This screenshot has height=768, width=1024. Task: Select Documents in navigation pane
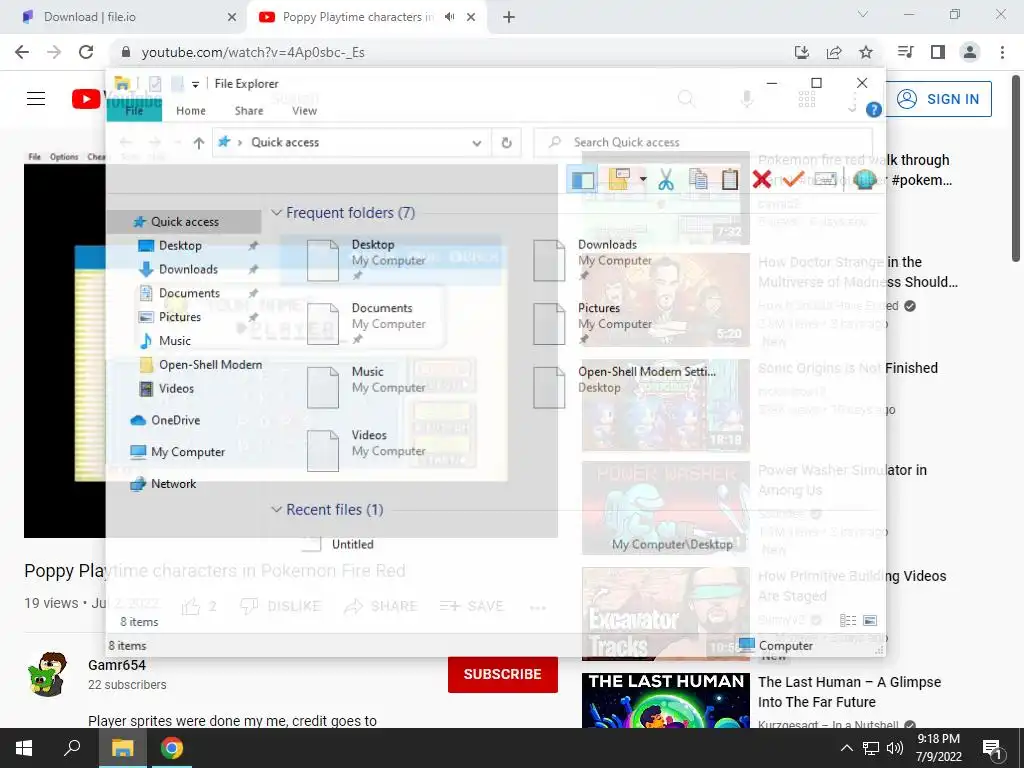click(x=189, y=293)
